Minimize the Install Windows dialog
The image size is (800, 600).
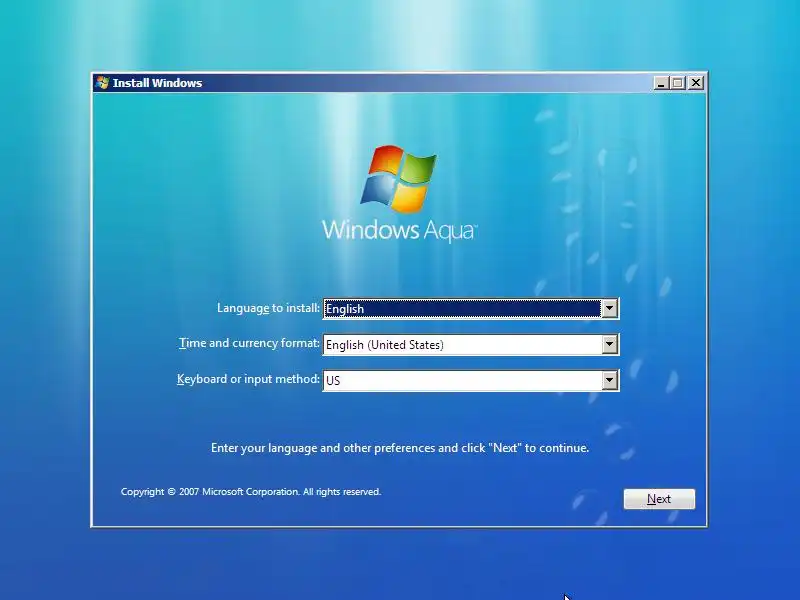[x=662, y=83]
